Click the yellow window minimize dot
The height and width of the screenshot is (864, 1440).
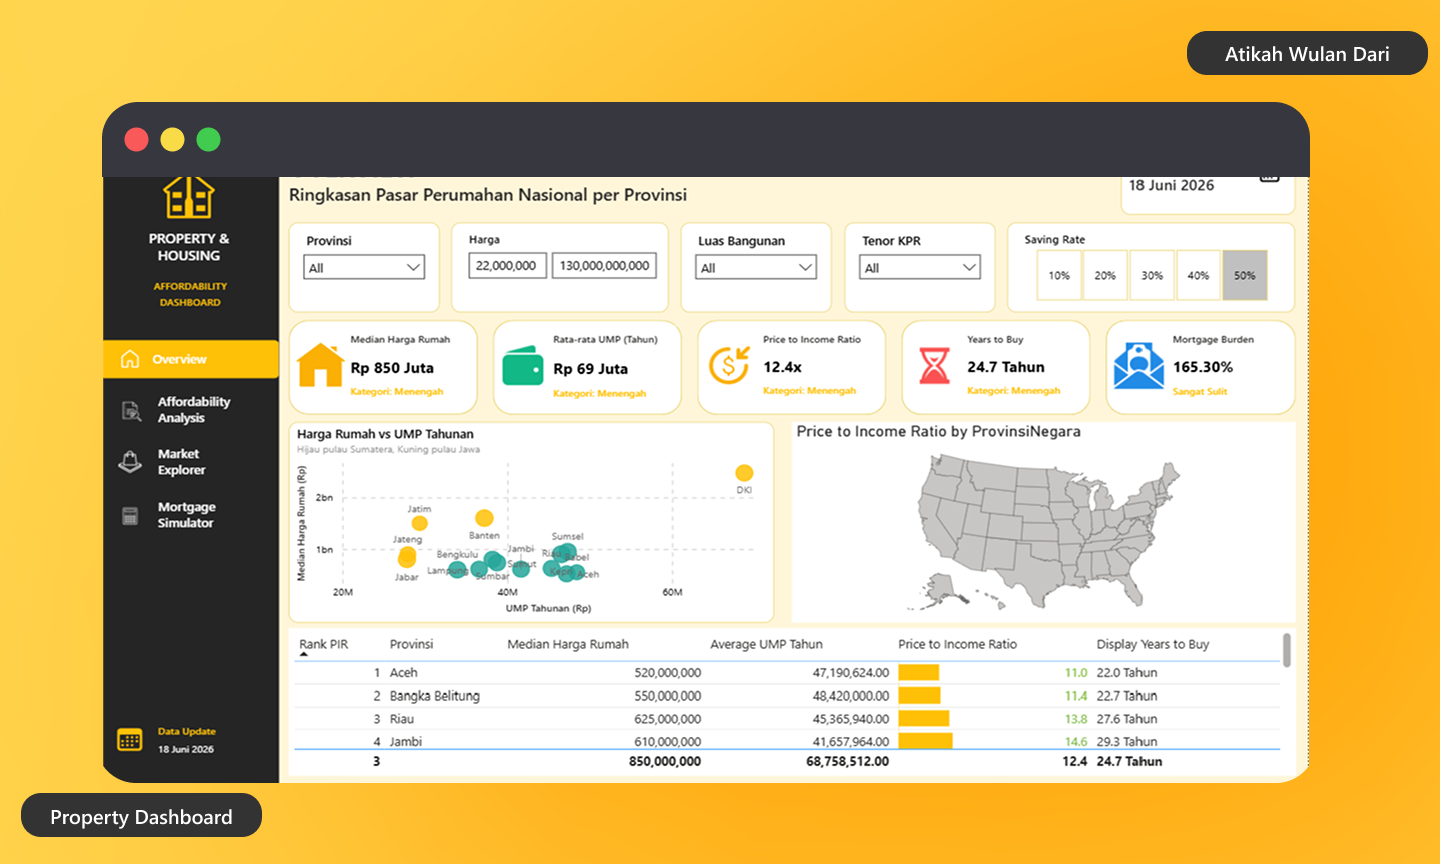(x=172, y=139)
